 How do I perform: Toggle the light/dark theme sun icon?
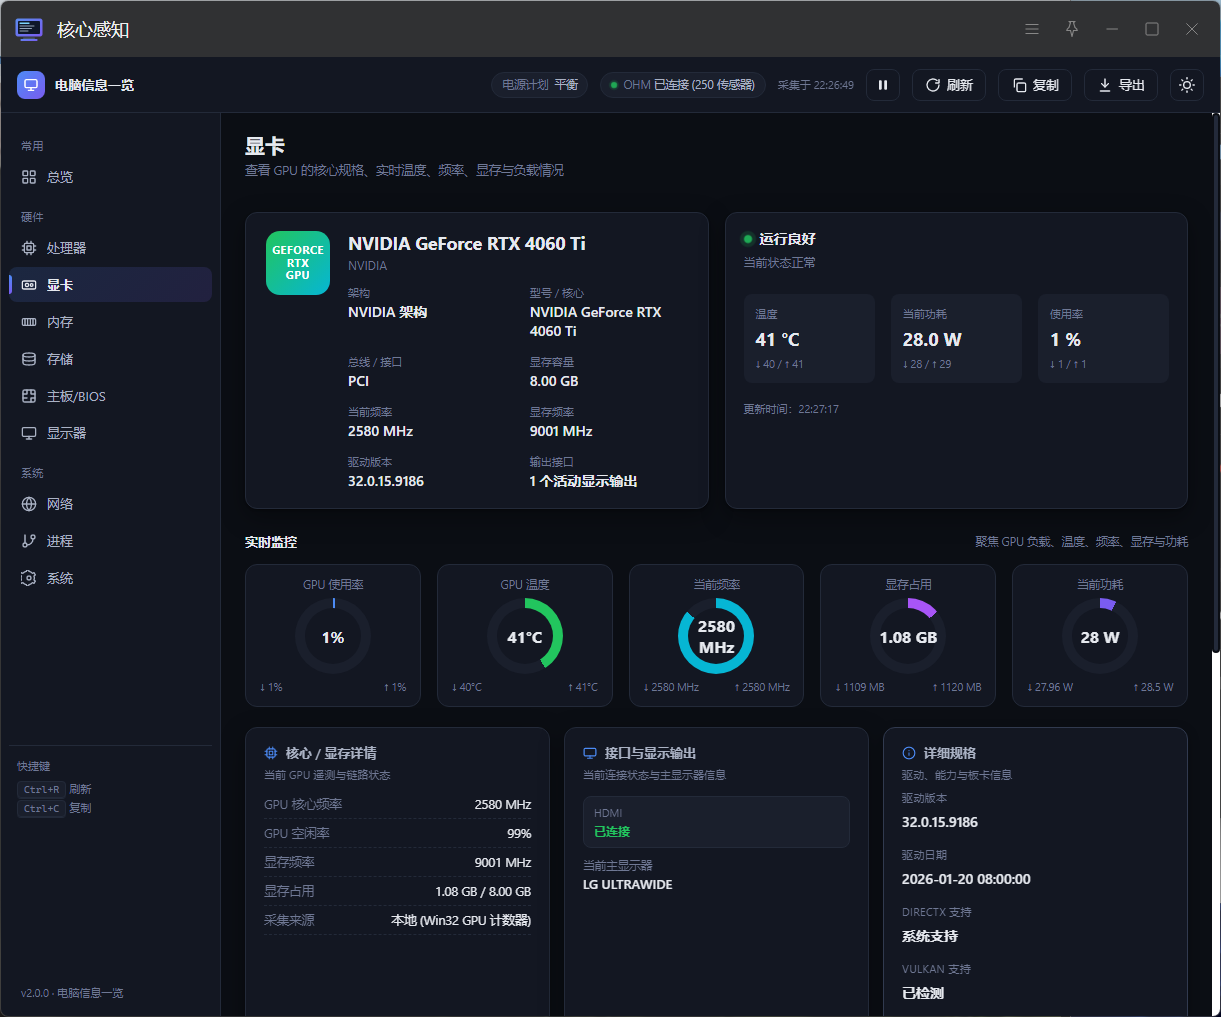coord(1187,85)
